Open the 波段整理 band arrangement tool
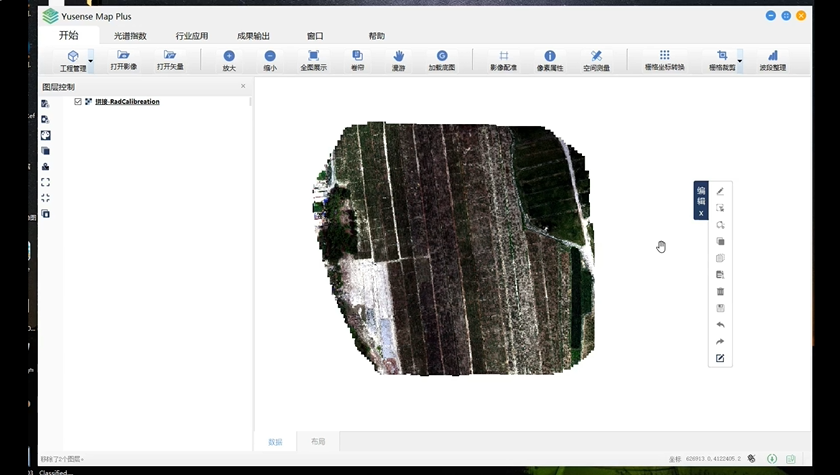This screenshot has height=475, width=840. [x=772, y=59]
